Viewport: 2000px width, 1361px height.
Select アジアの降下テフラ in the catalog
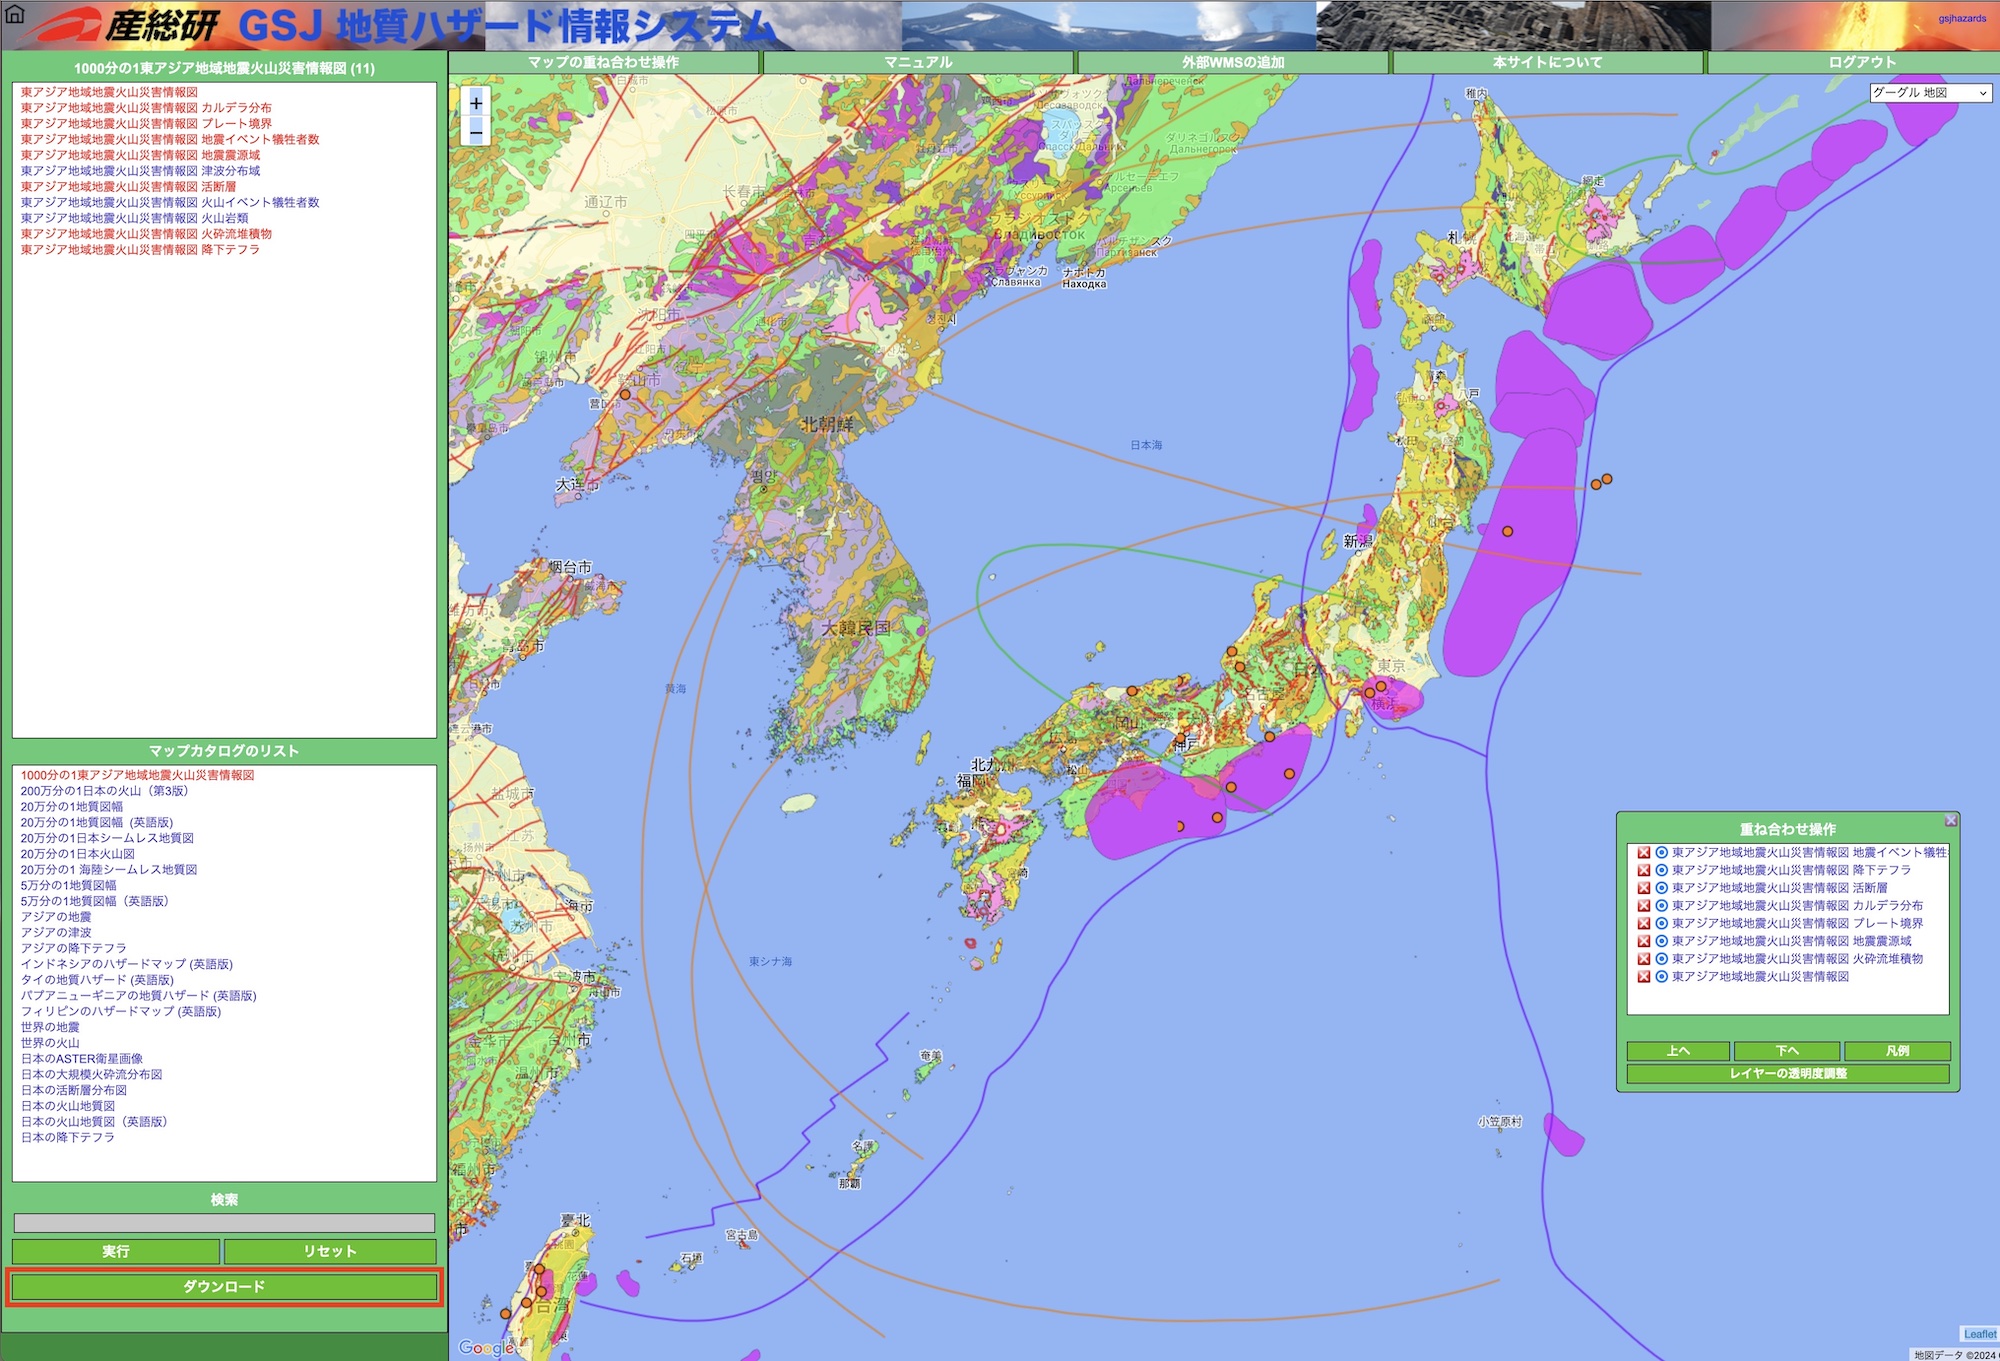pyautogui.click(x=74, y=949)
